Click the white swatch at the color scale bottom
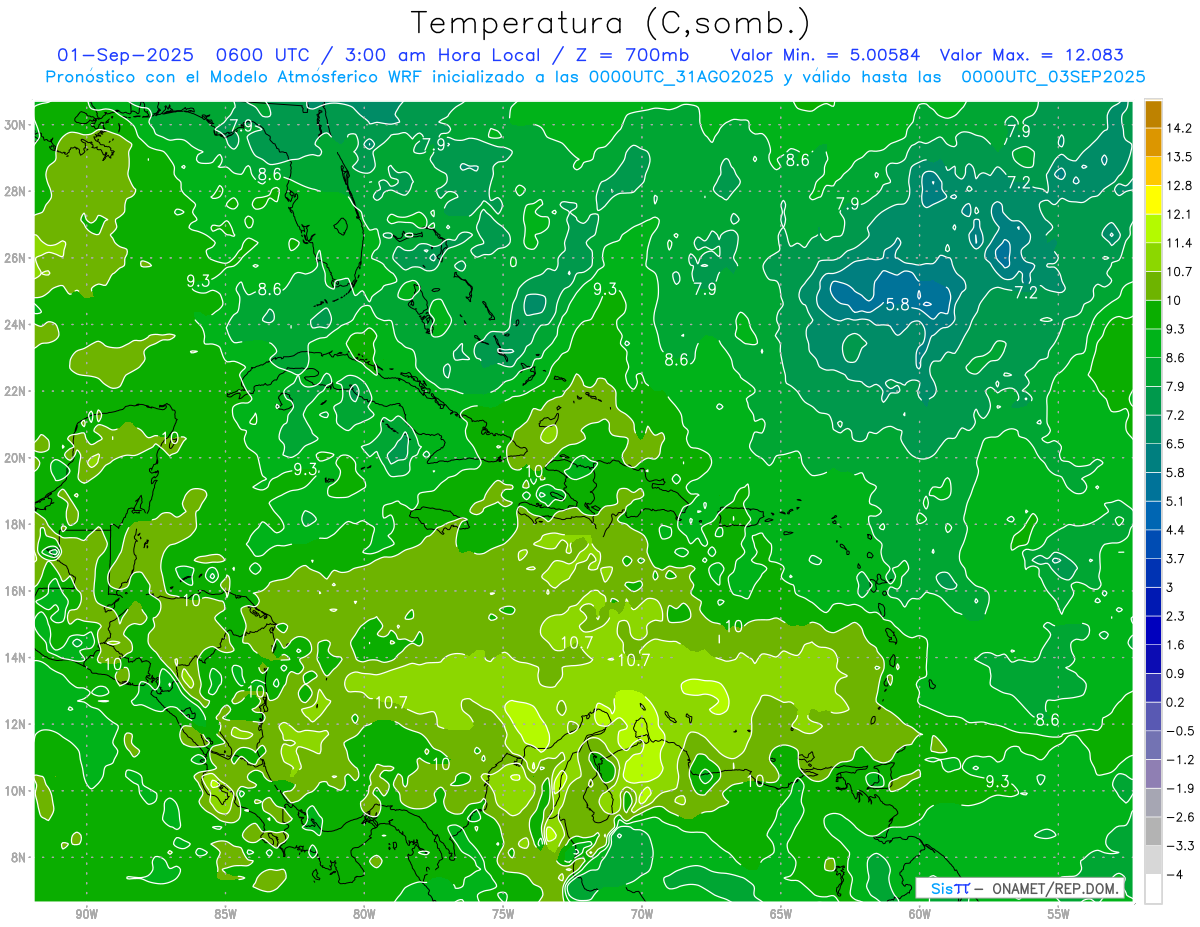The image size is (1200, 927). (1153, 888)
